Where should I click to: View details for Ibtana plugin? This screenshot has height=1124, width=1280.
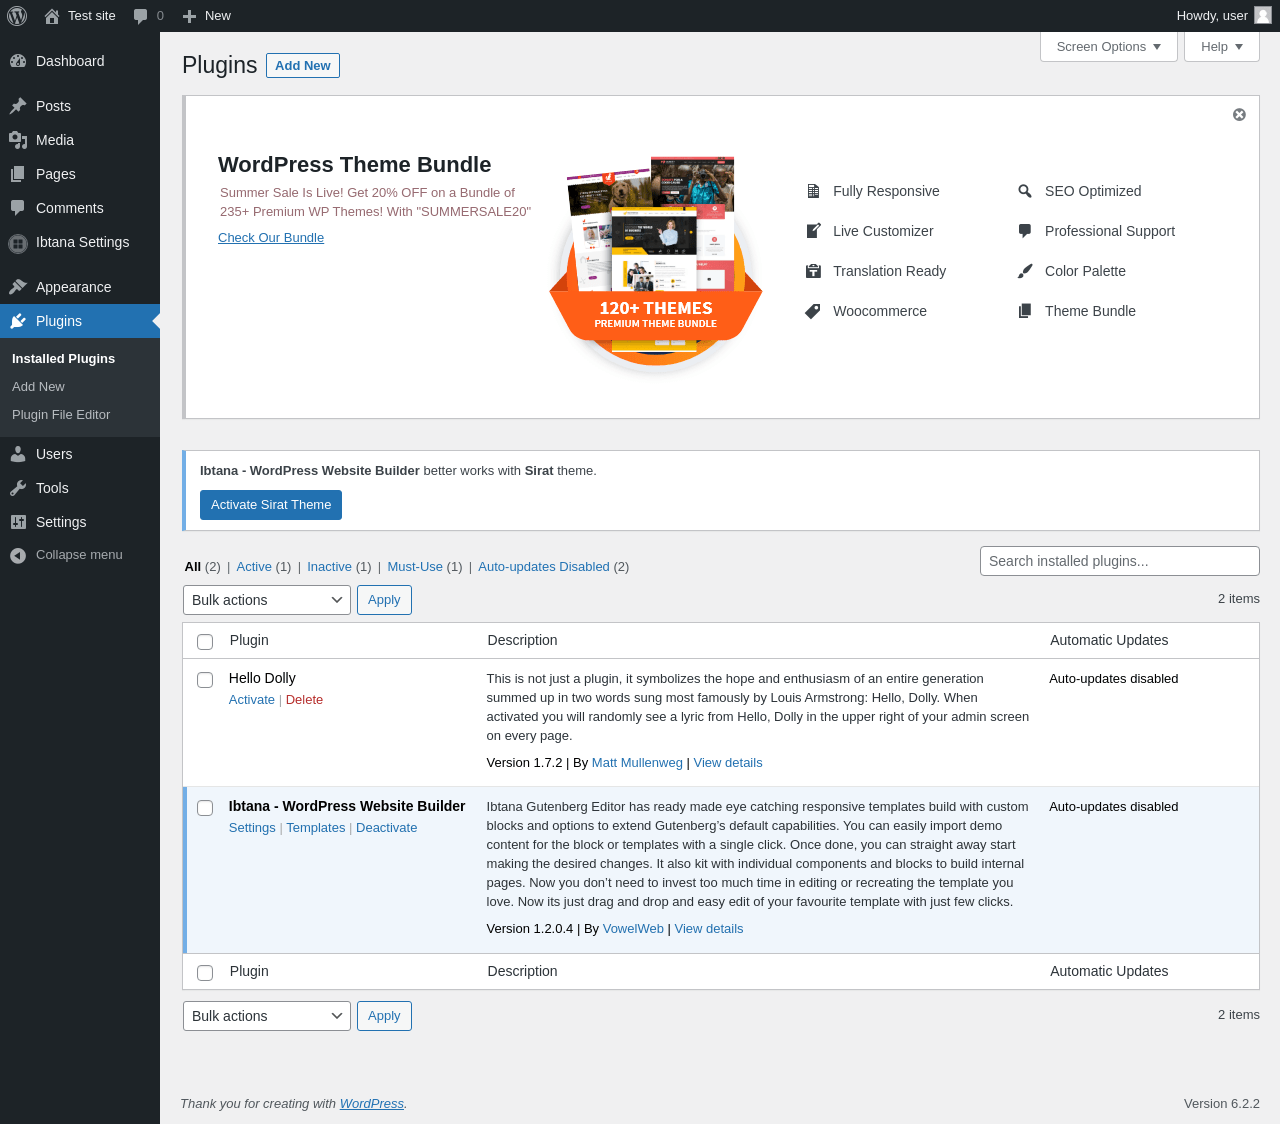(709, 929)
